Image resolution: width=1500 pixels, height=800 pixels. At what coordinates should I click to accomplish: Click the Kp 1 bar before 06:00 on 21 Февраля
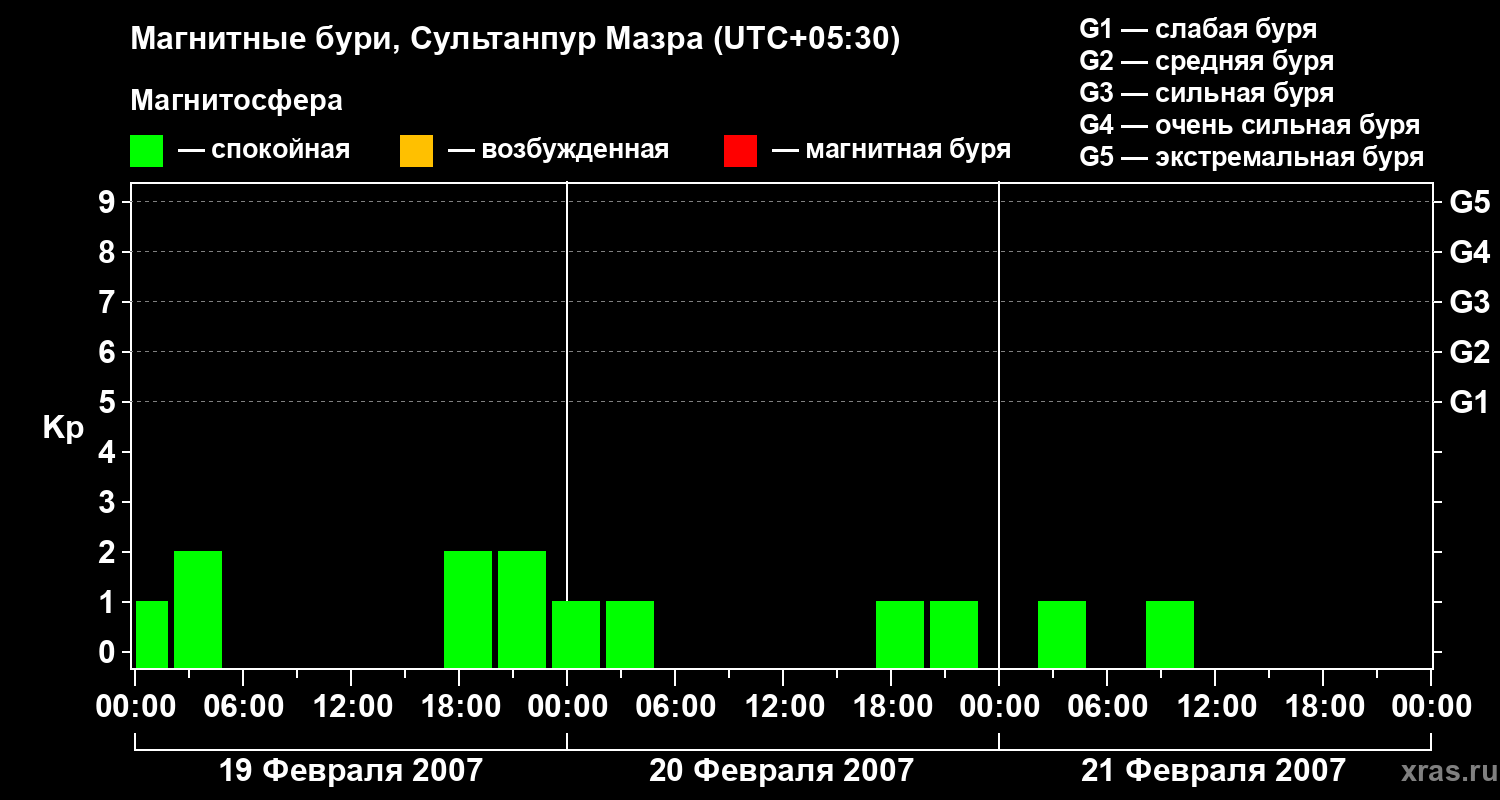pos(1062,634)
